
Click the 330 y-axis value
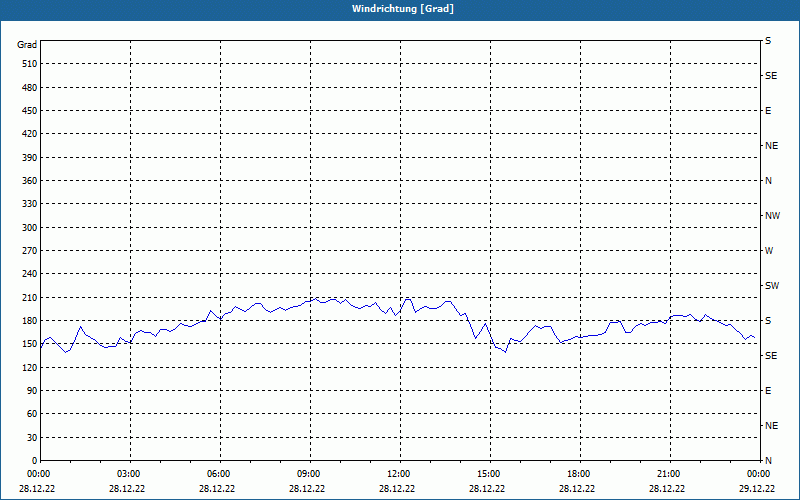(30, 204)
